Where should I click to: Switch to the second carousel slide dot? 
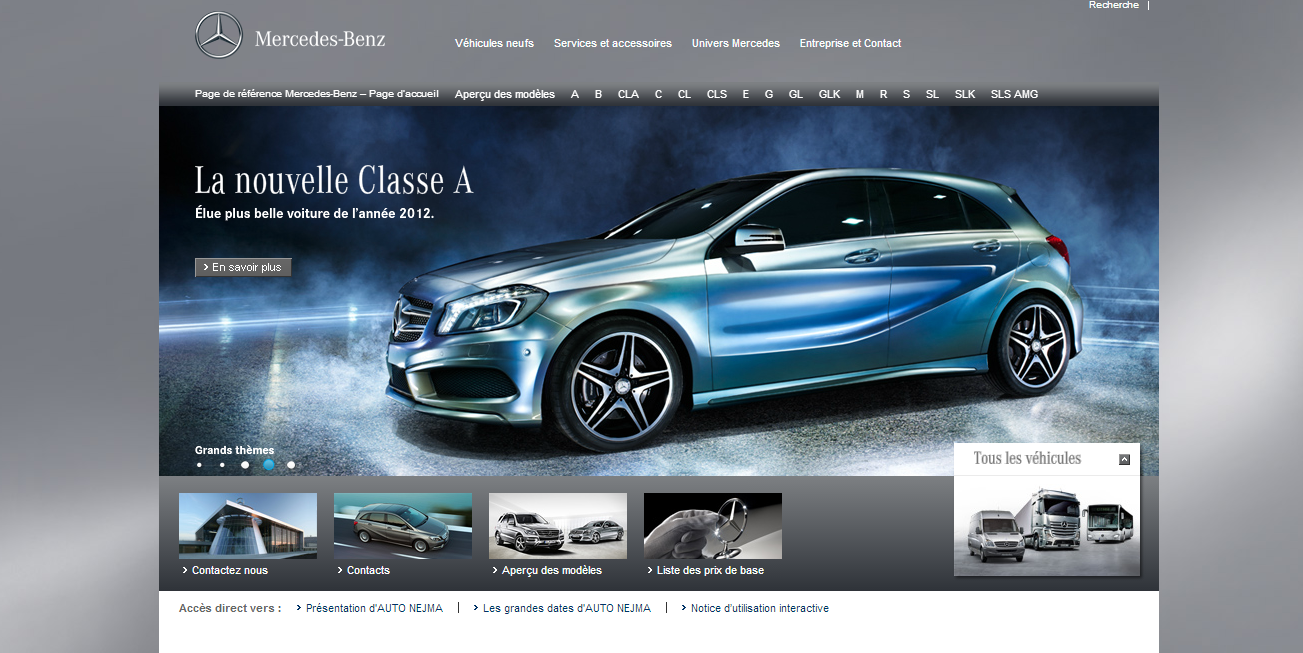(x=222, y=464)
